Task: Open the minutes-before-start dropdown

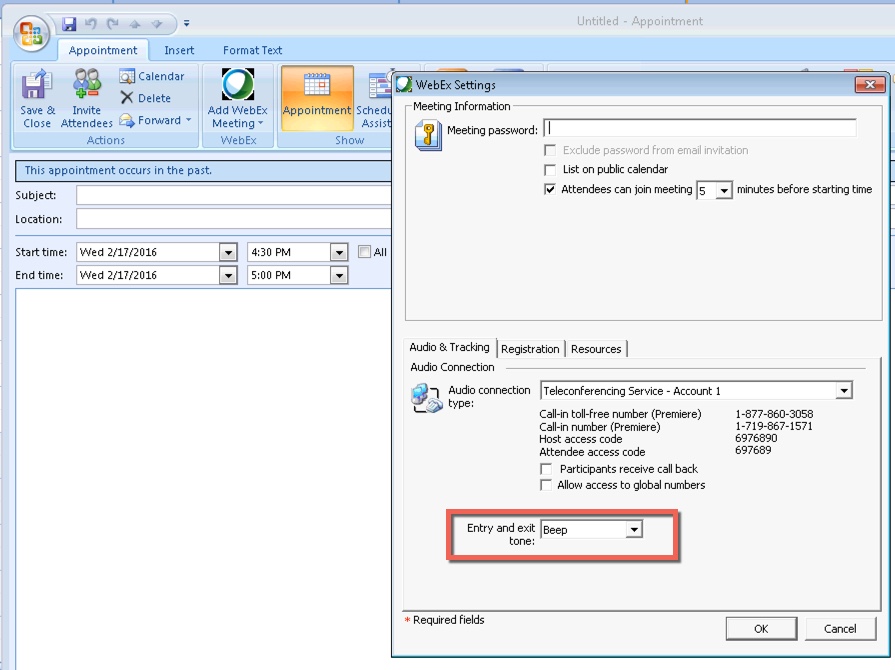Action: tap(724, 190)
